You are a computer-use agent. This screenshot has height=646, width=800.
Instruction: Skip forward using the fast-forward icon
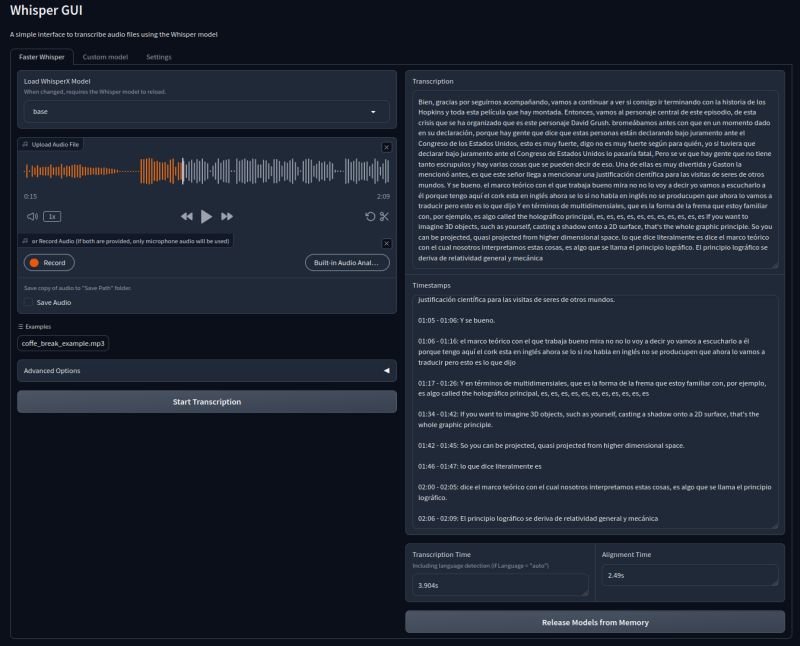pyautogui.click(x=225, y=216)
